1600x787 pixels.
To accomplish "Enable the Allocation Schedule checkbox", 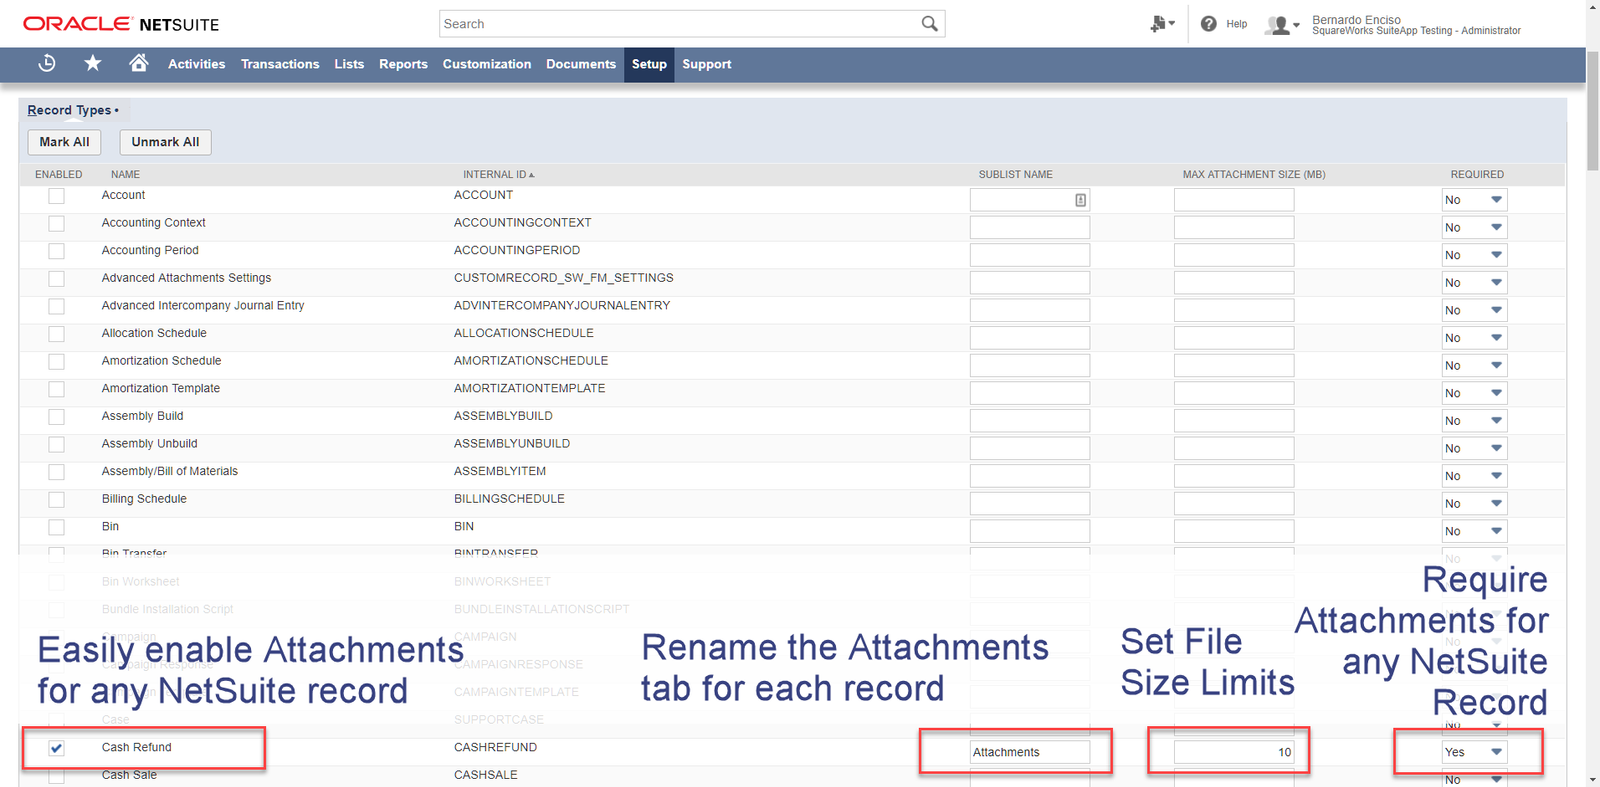I will (56, 334).
